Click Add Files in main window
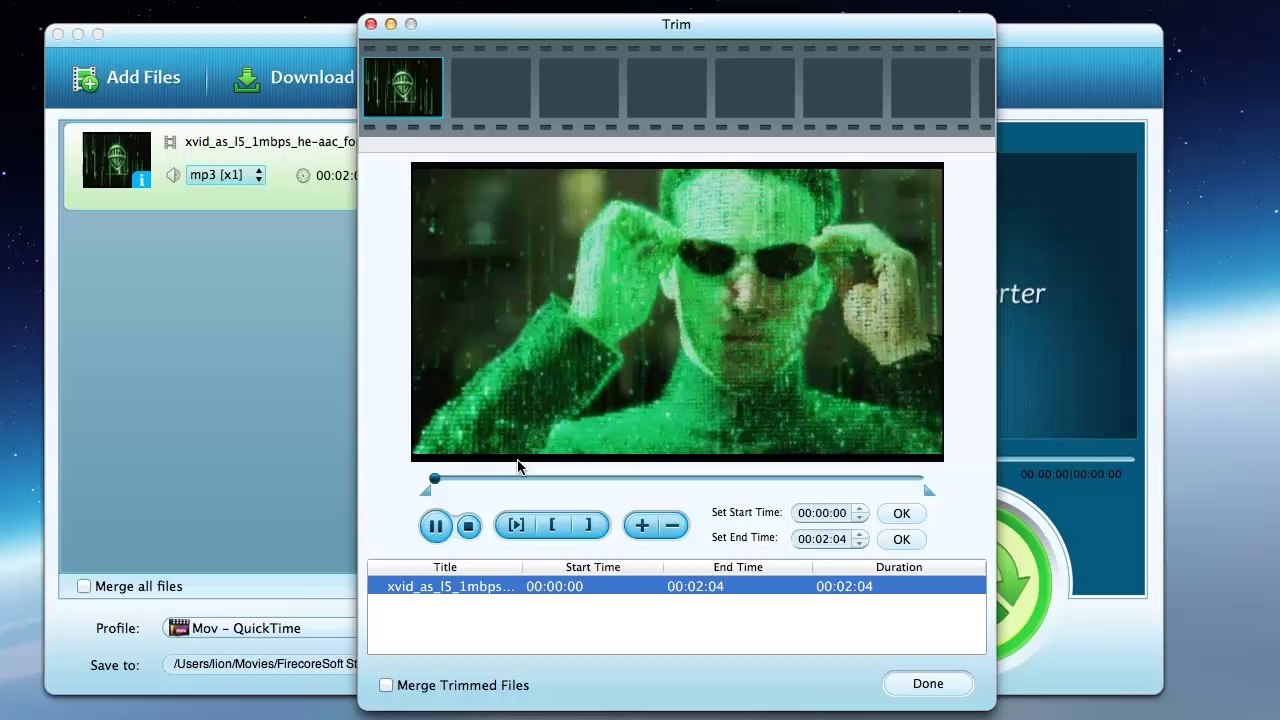Viewport: 1280px width, 720px height. (126, 78)
